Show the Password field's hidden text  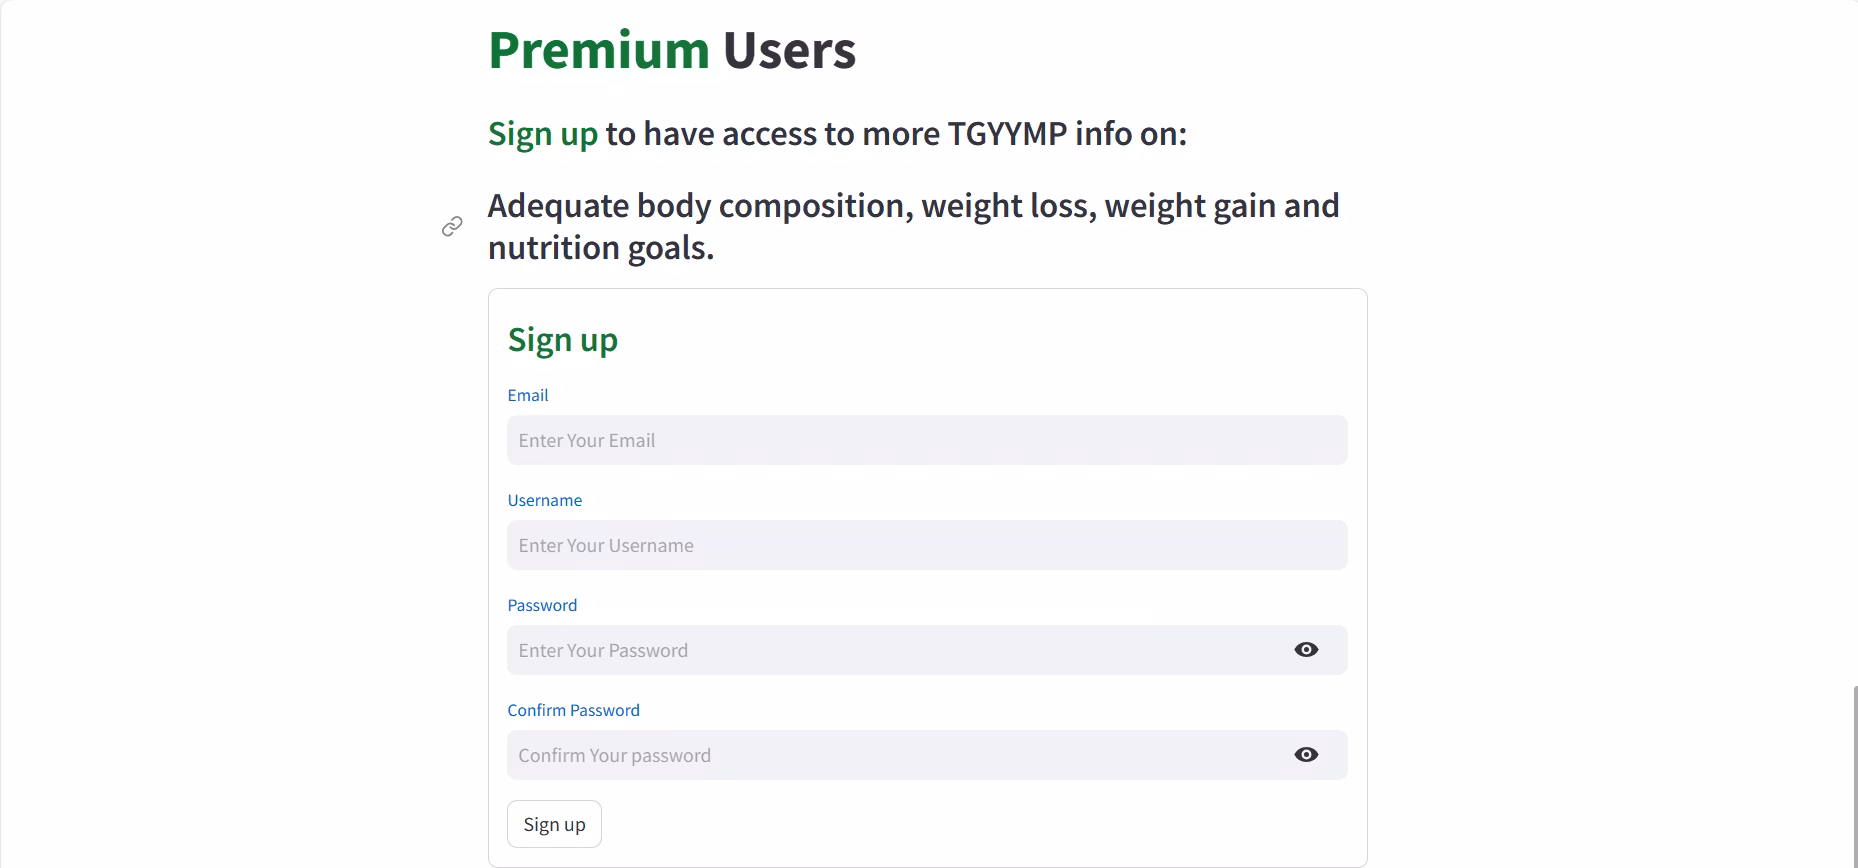1306,650
